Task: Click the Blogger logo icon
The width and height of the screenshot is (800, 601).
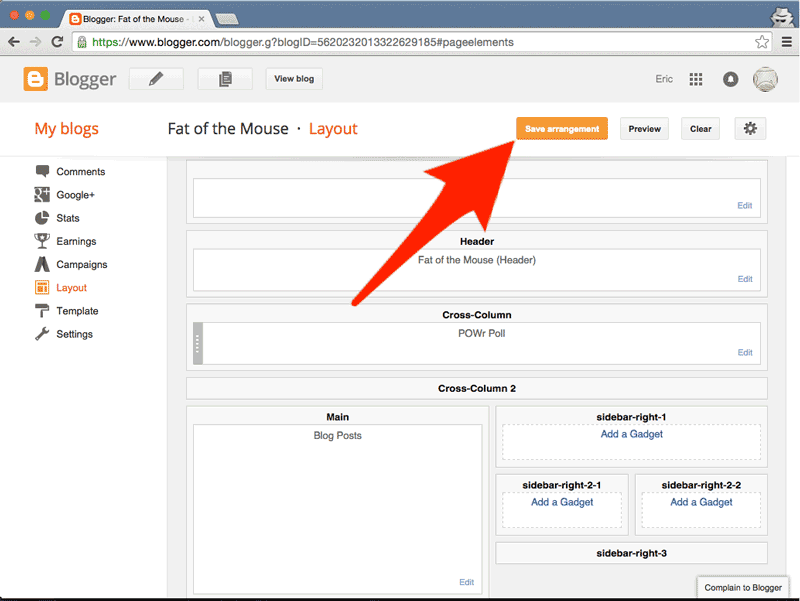Action: pos(36,79)
